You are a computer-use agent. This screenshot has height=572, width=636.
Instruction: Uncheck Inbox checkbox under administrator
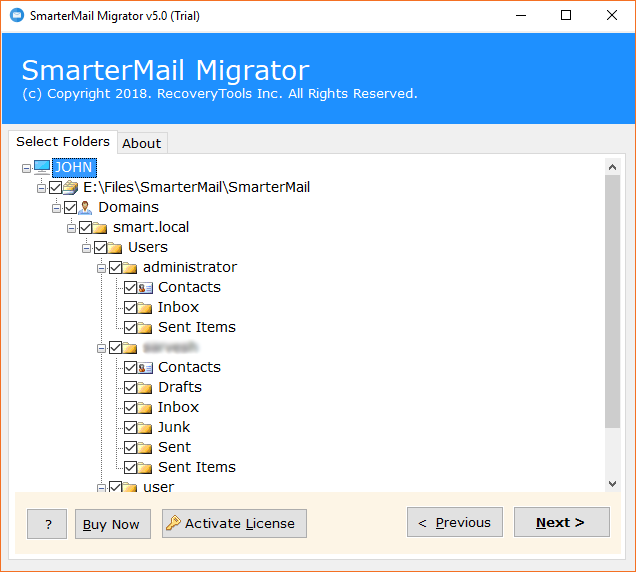pyautogui.click(x=131, y=308)
